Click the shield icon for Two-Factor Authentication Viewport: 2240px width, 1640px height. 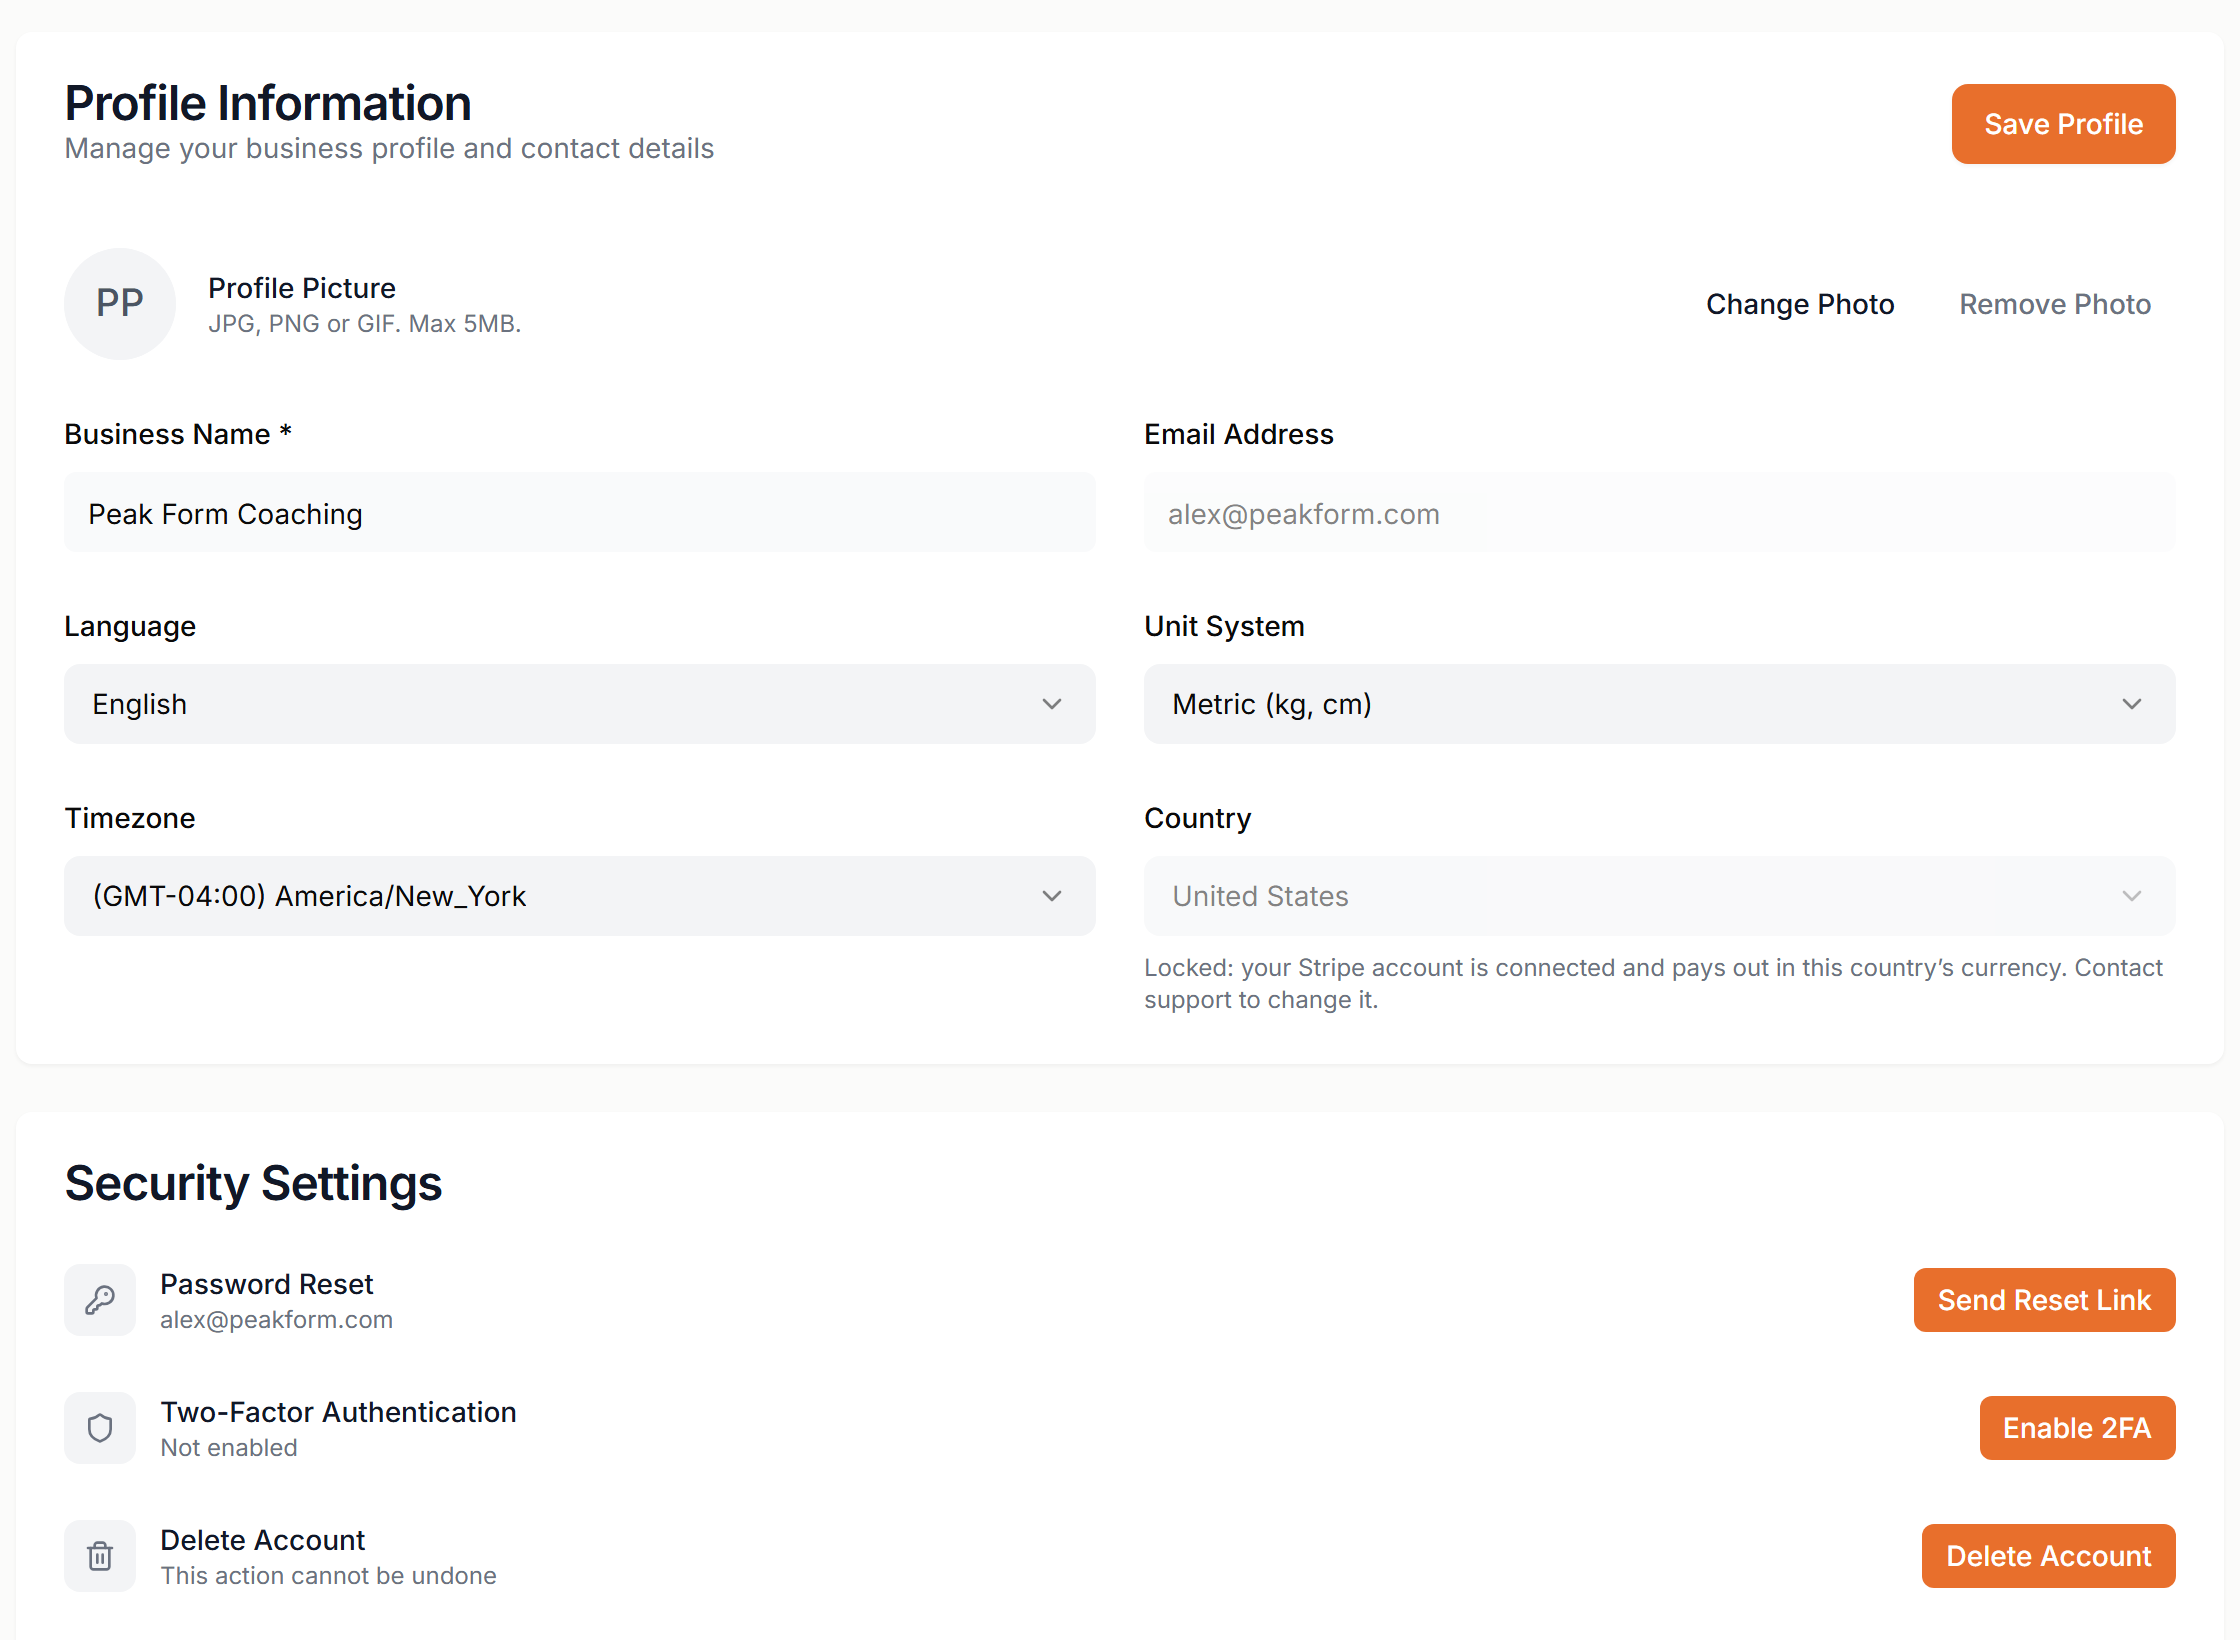click(100, 1428)
